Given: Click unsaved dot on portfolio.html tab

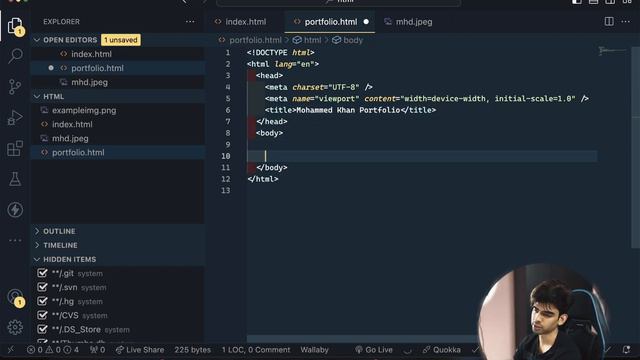Looking at the screenshot, I should [366, 22].
